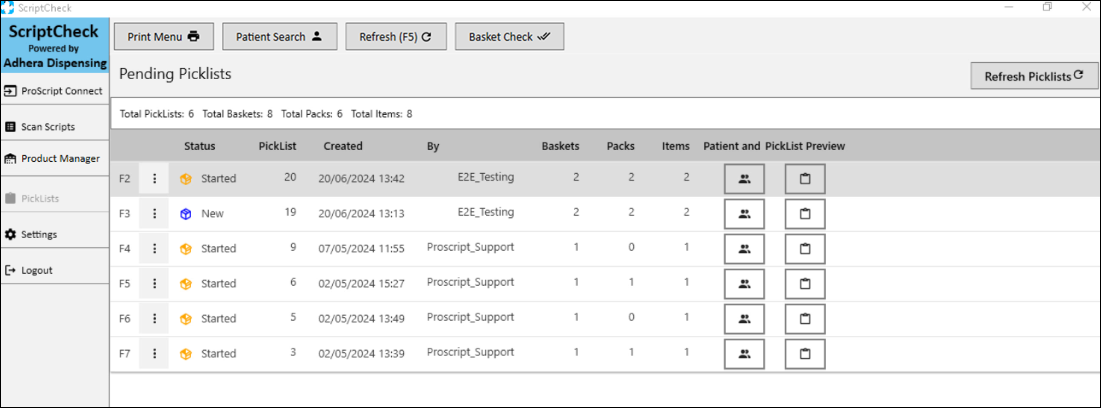
Task: Open three-dot options menu for row F2
Action: (x=154, y=179)
